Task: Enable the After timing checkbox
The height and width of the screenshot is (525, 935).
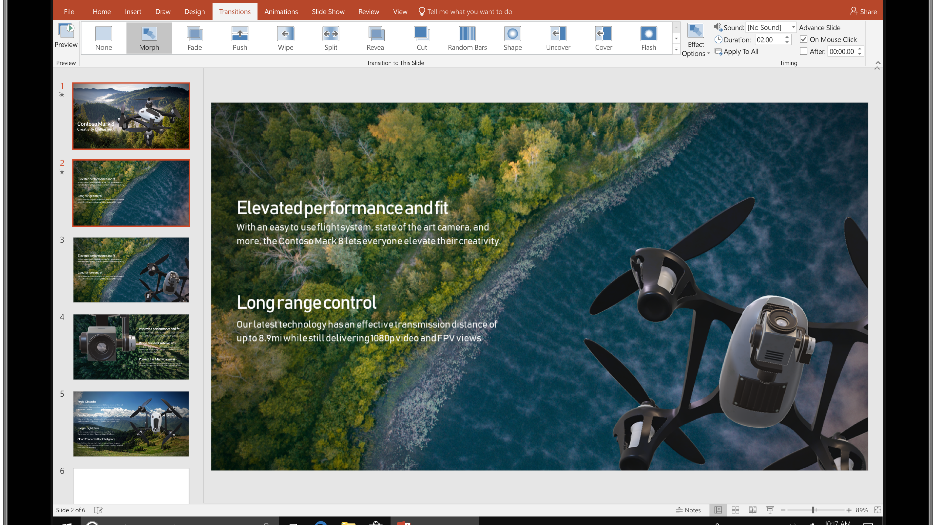Action: pos(804,51)
